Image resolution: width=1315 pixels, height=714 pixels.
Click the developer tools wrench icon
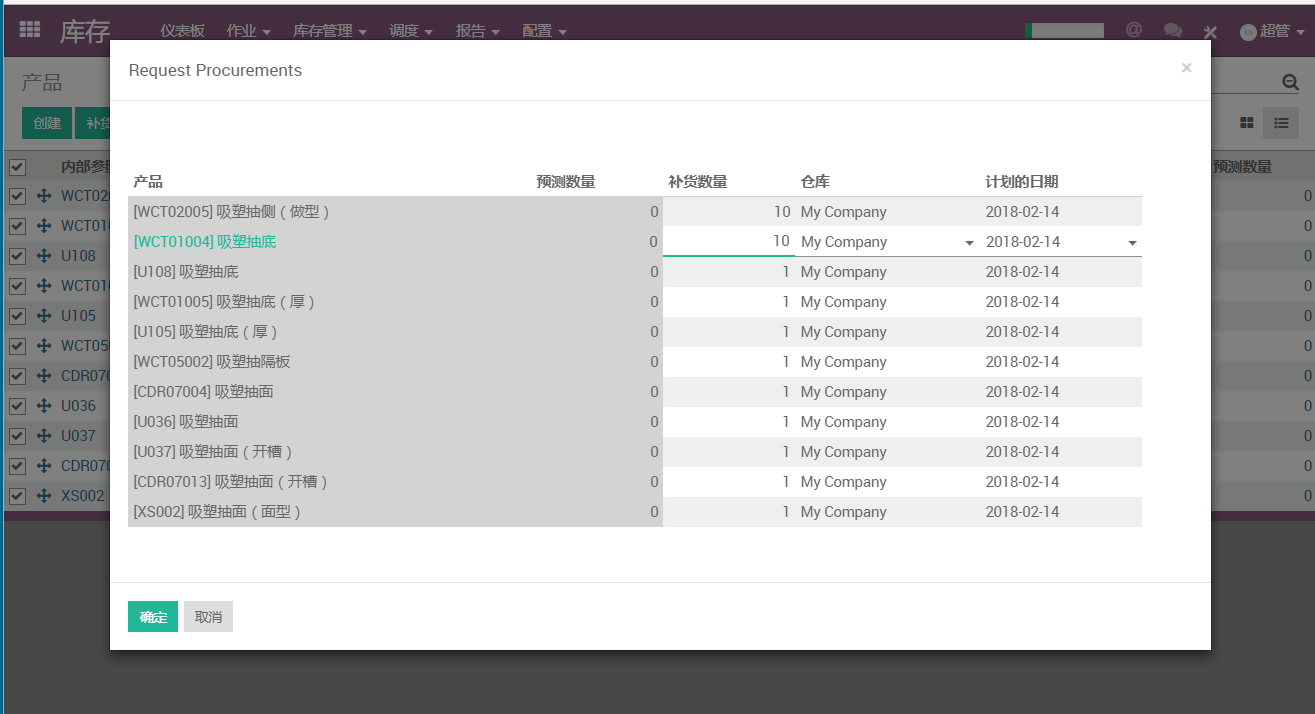tap(1210, 32)
